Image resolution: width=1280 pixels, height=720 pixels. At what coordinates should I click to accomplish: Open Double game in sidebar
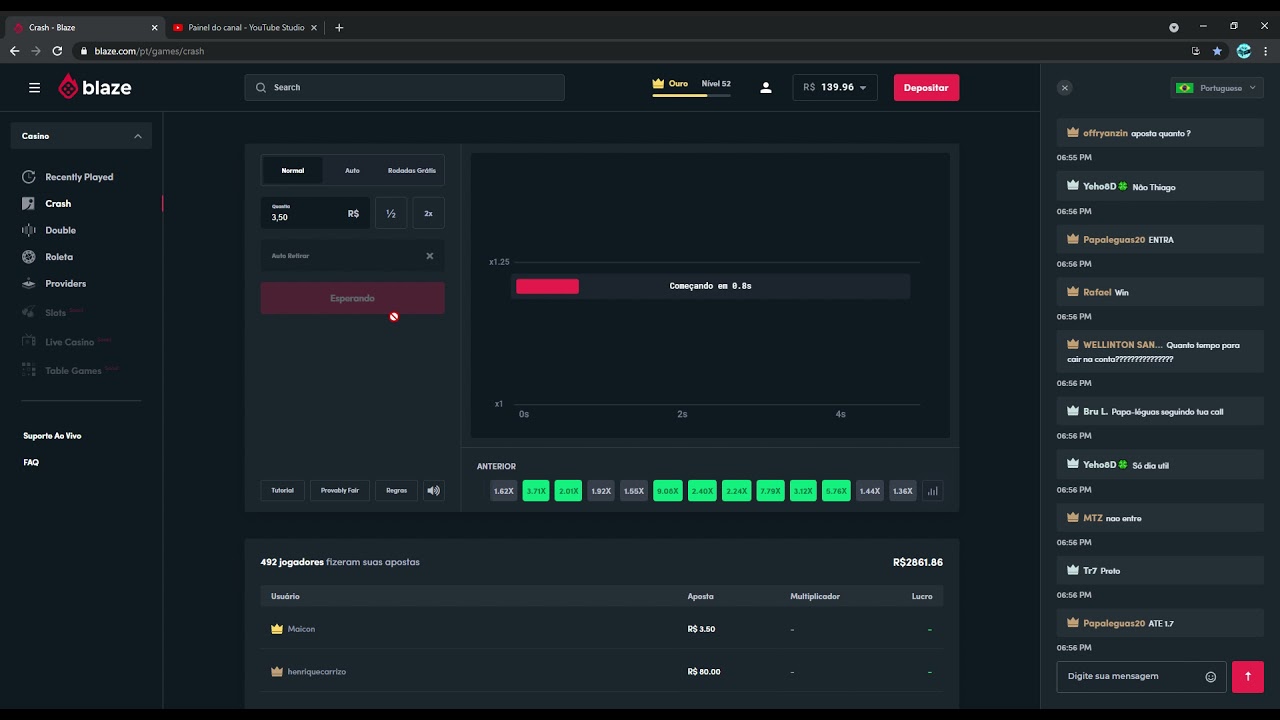pos(60,230)
